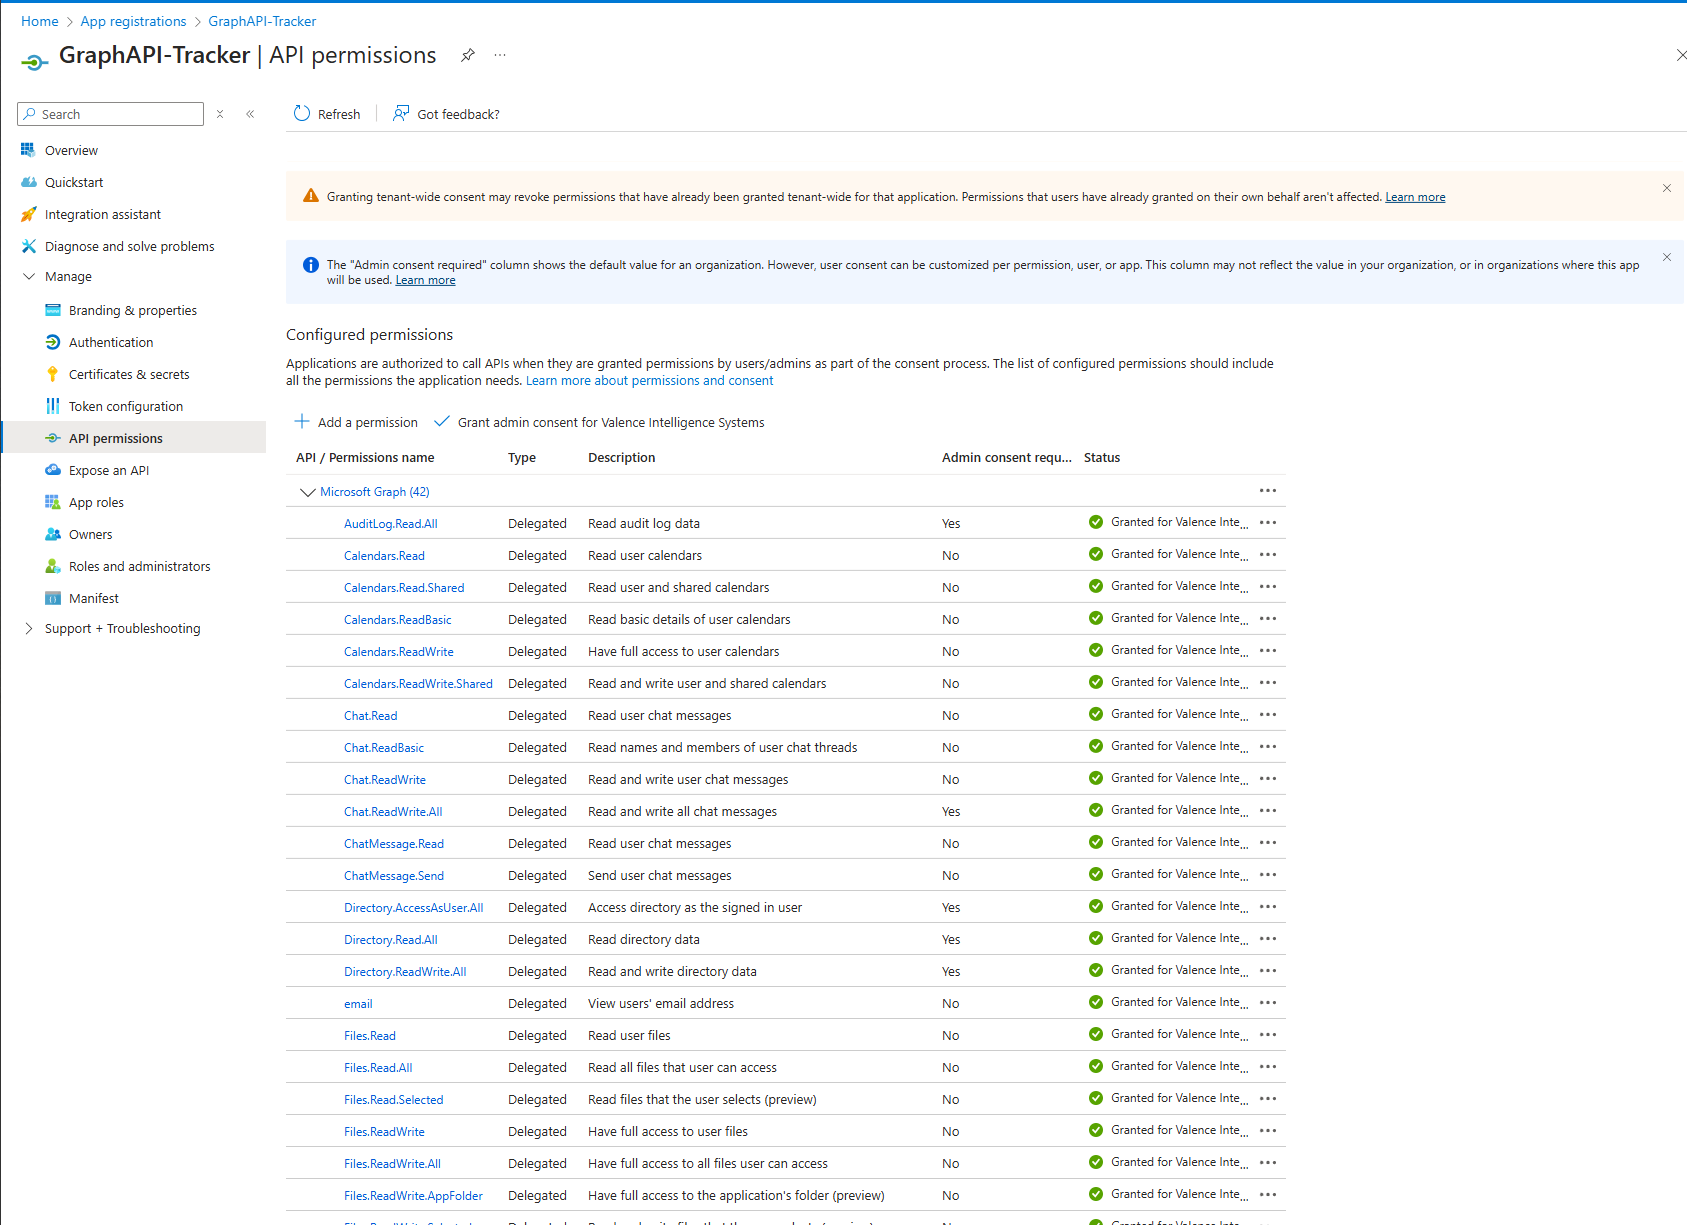Viewport: 1687px width, 1225px height.
Task: Open App roles page
Action: point(96,502)
